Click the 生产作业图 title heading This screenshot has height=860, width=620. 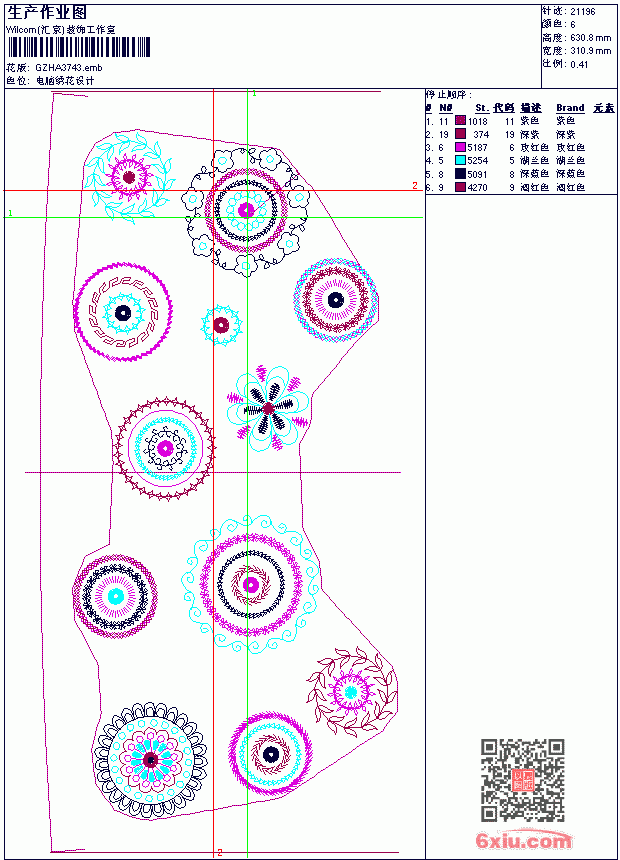47,13
